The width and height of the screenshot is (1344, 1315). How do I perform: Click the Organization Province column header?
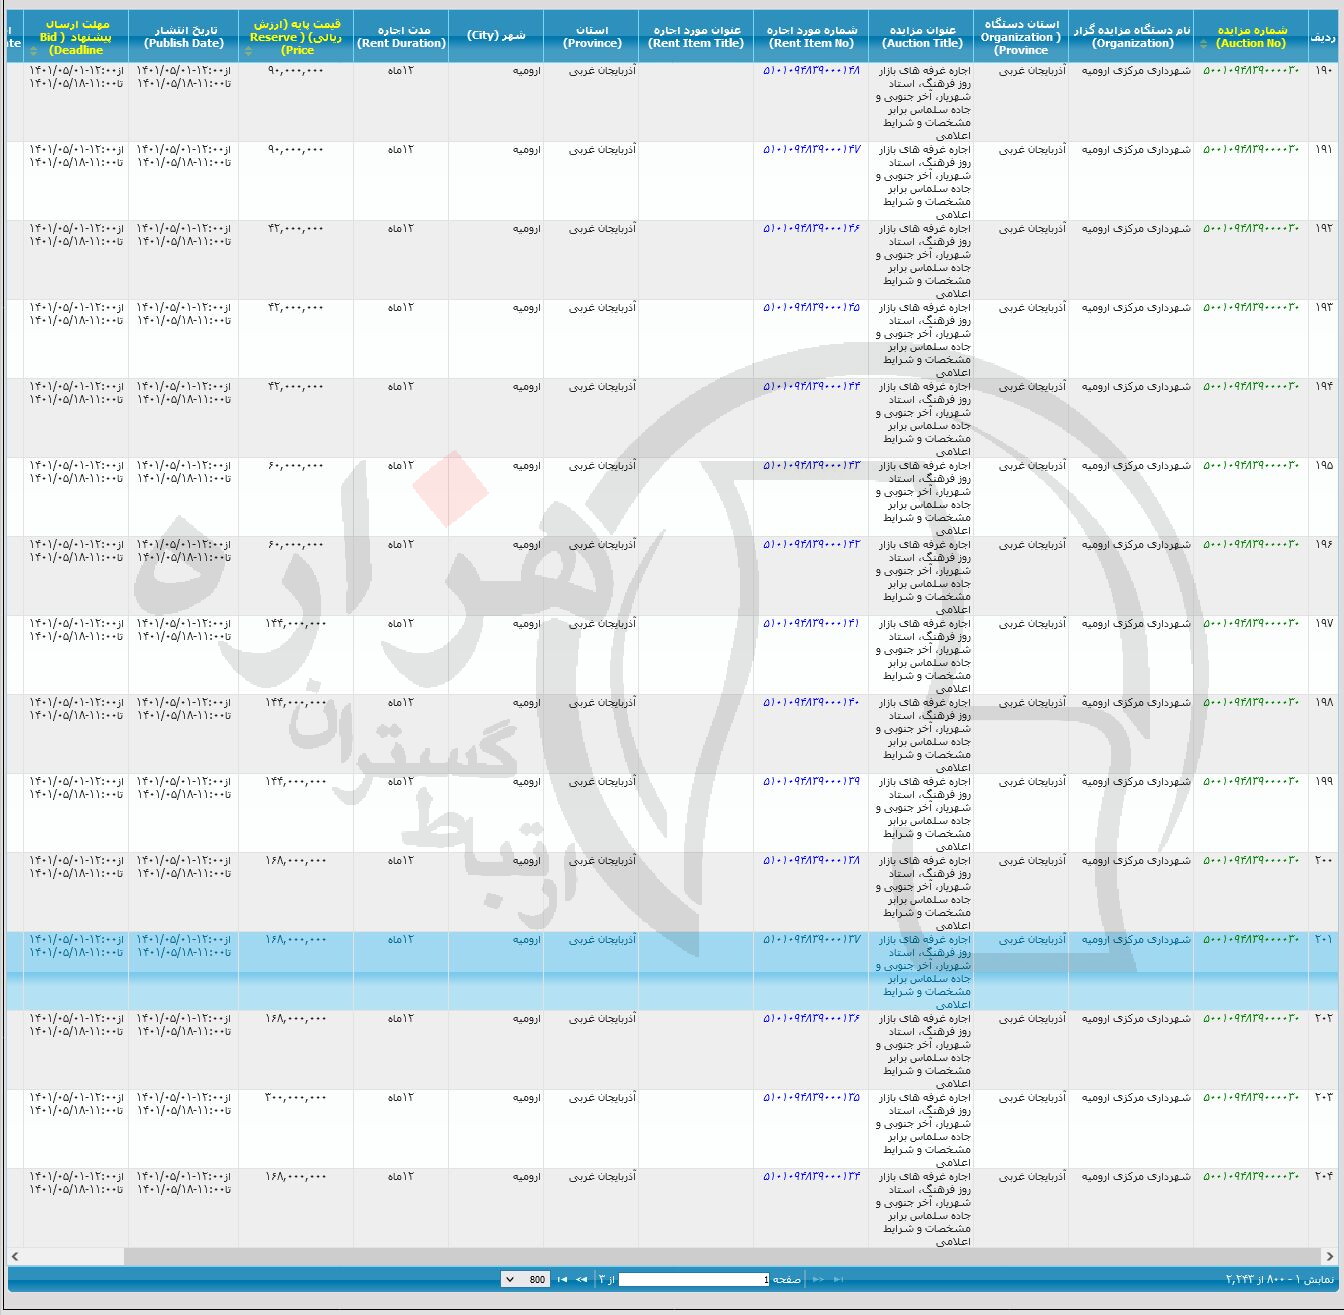(1021, 37)
